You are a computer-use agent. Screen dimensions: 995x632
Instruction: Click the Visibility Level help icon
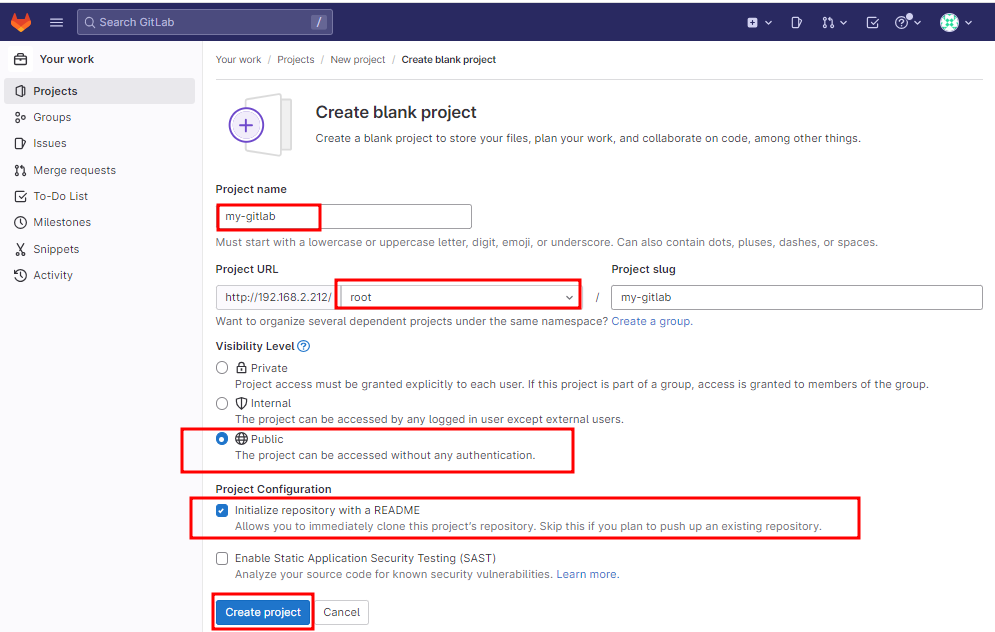[303, 346]
